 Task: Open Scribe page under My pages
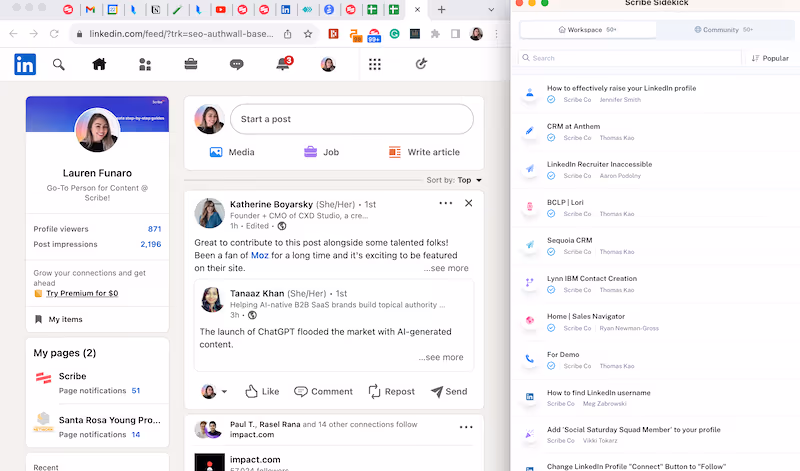(x=72, y=376)
